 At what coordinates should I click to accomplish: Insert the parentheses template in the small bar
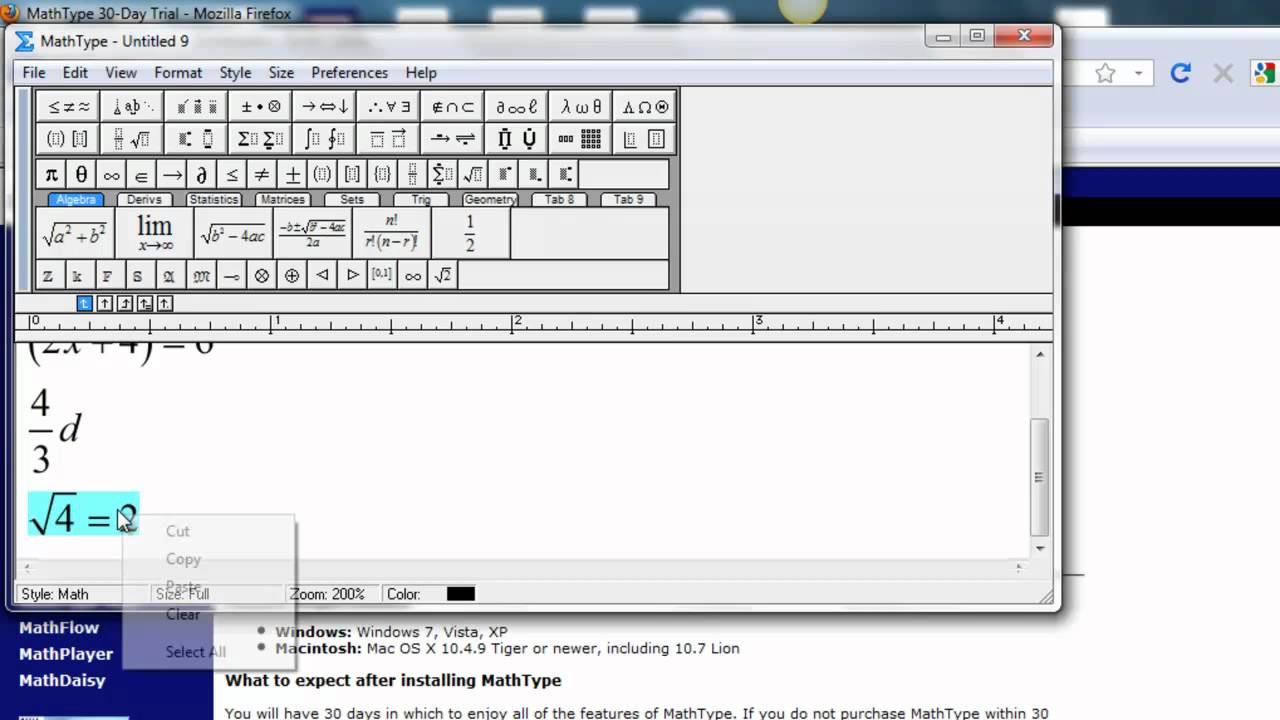click(321, 174)
